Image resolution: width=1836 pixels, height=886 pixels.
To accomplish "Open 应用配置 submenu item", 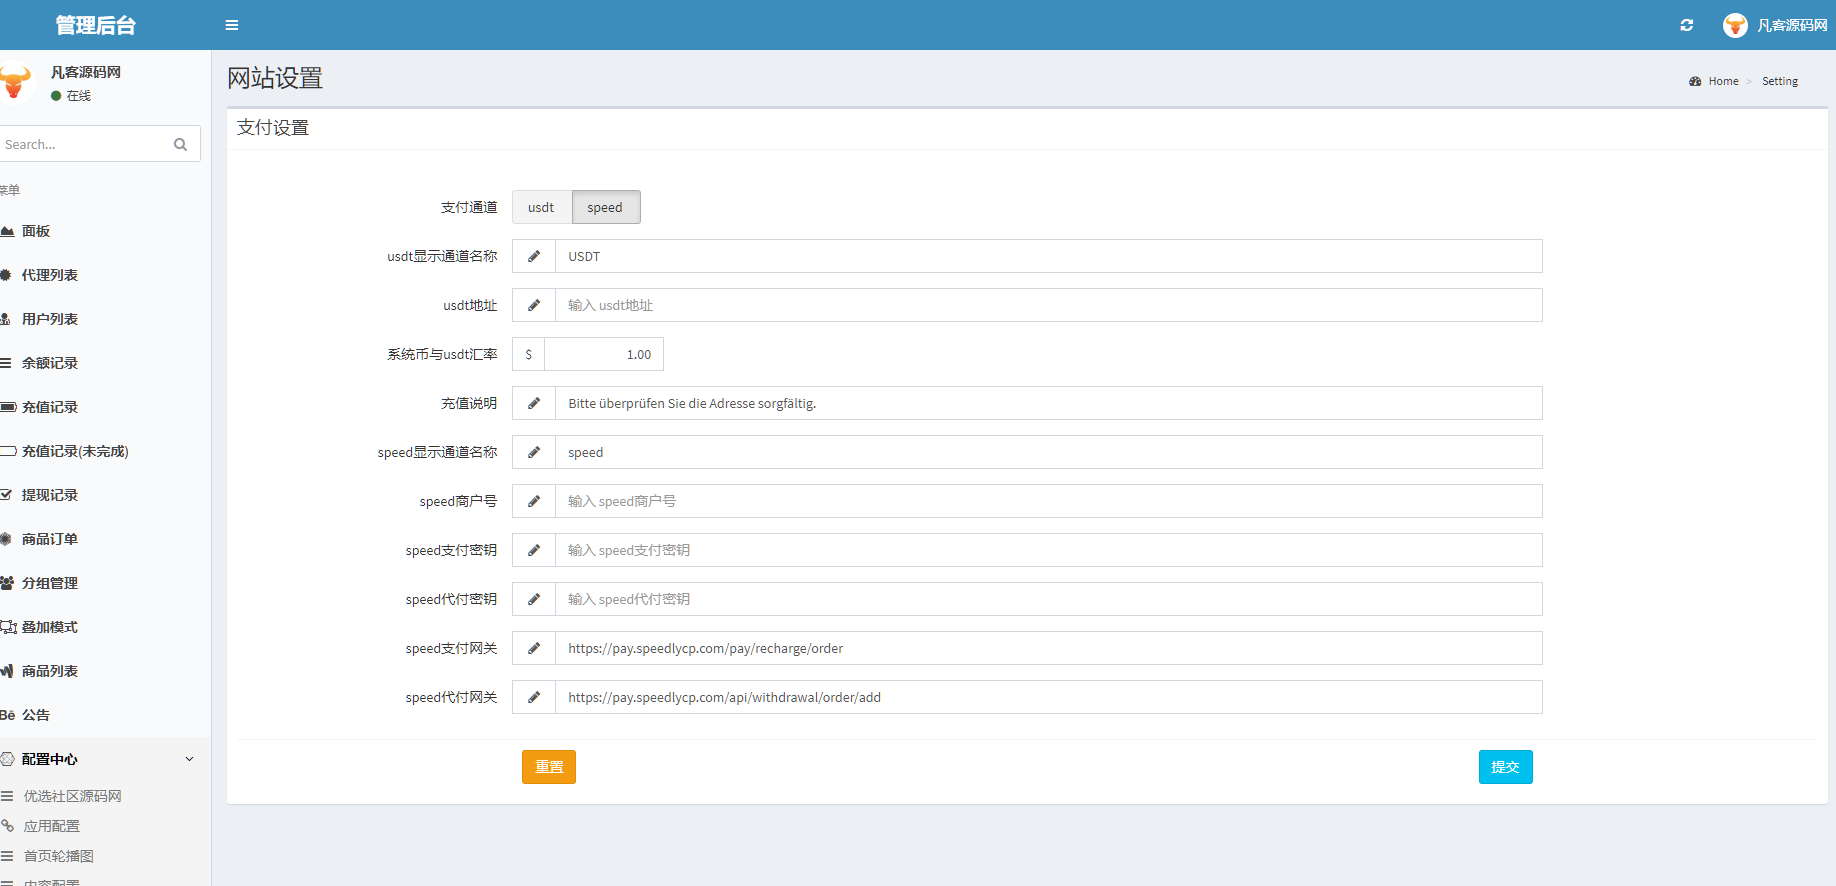I will point(52,826).
